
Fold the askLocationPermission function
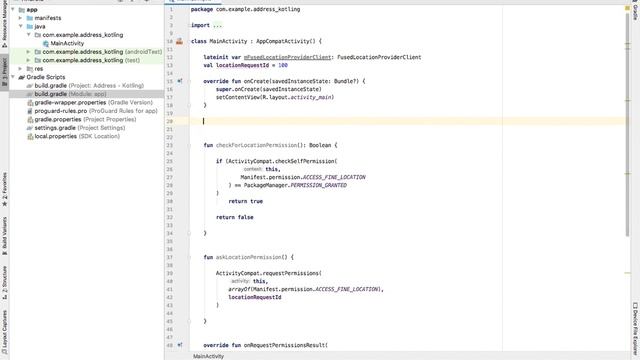tap(189, 257)
